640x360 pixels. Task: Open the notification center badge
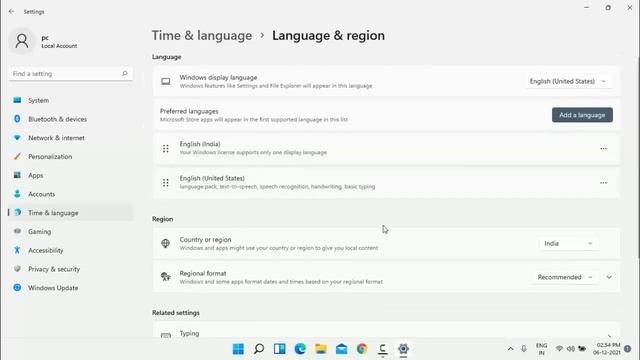(628, 349)
